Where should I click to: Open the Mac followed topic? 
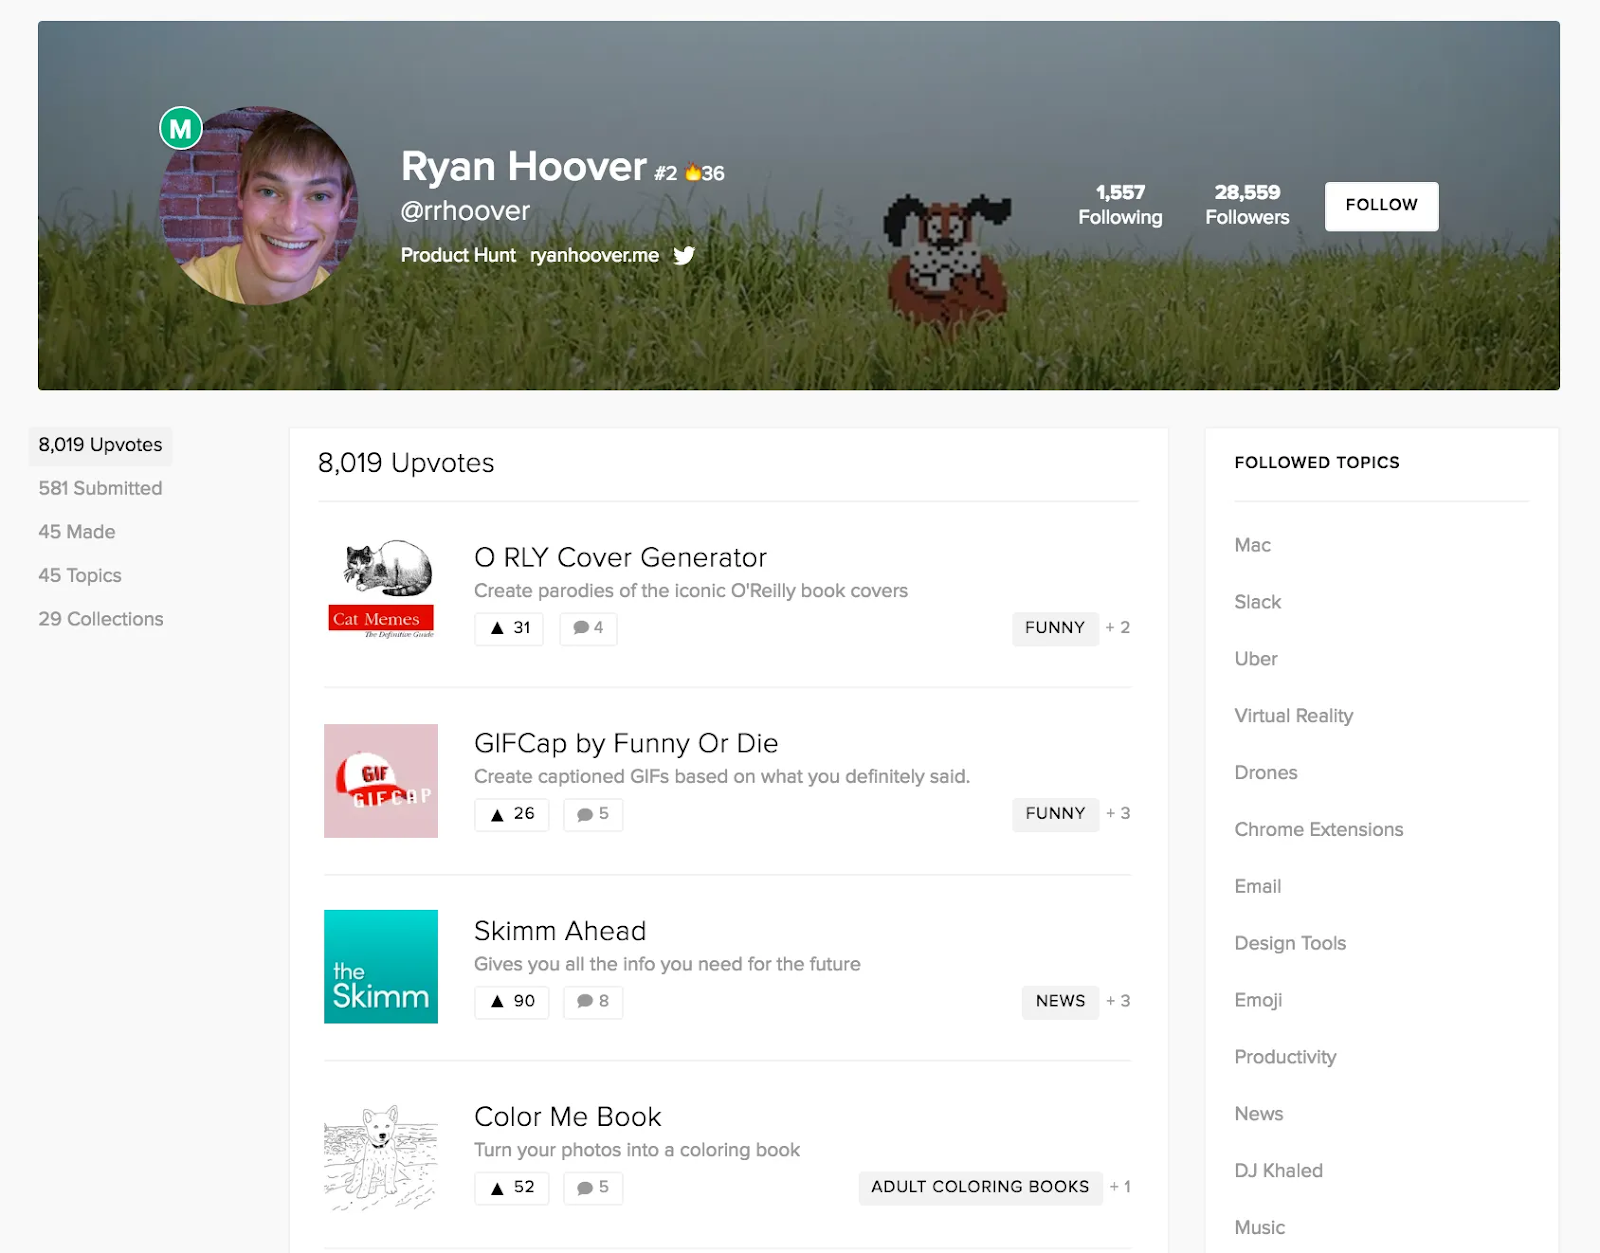(x=1252, y=545)
